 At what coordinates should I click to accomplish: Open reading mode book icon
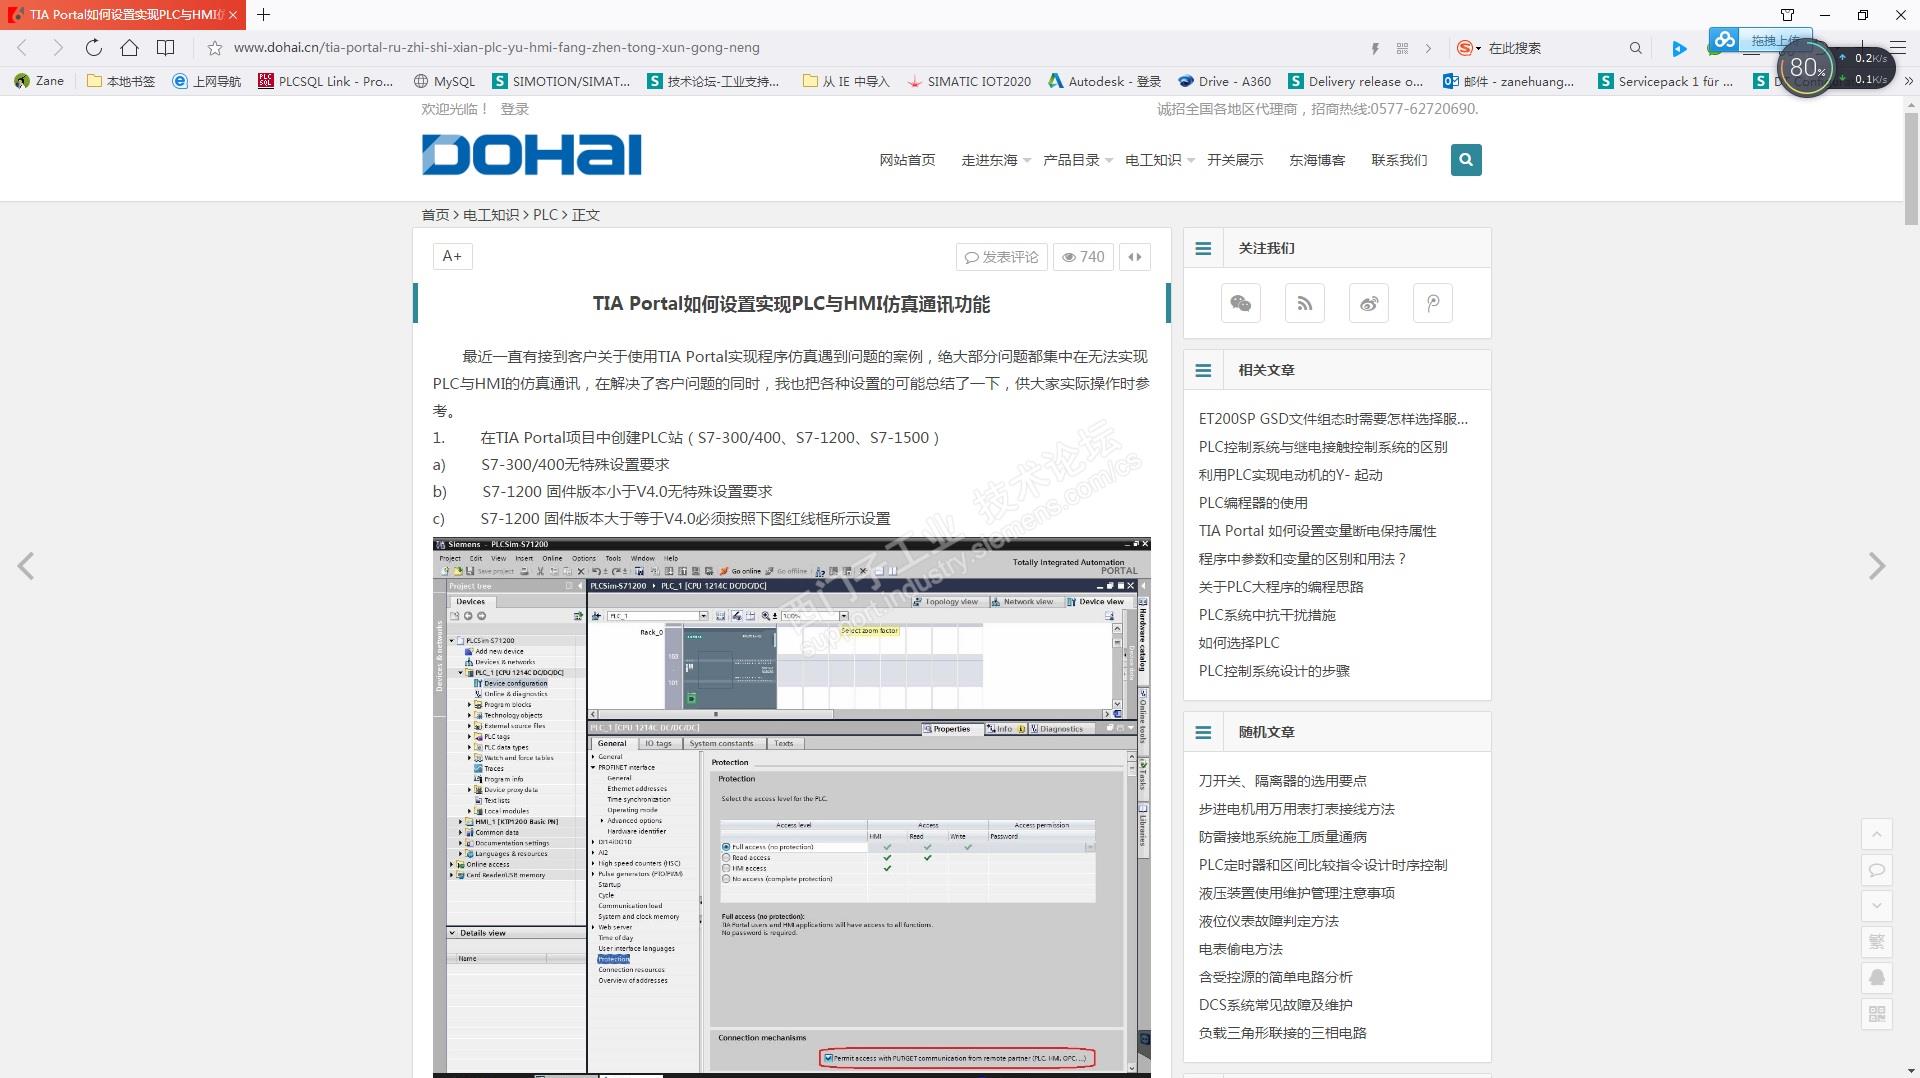coord(166,47)
